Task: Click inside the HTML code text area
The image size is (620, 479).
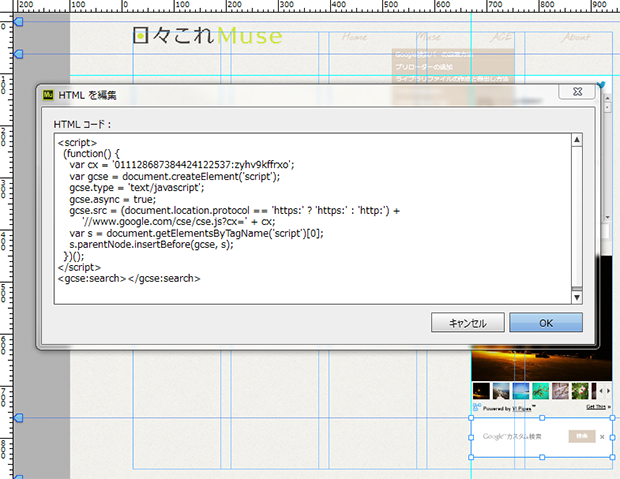Action: pos(312,219)
